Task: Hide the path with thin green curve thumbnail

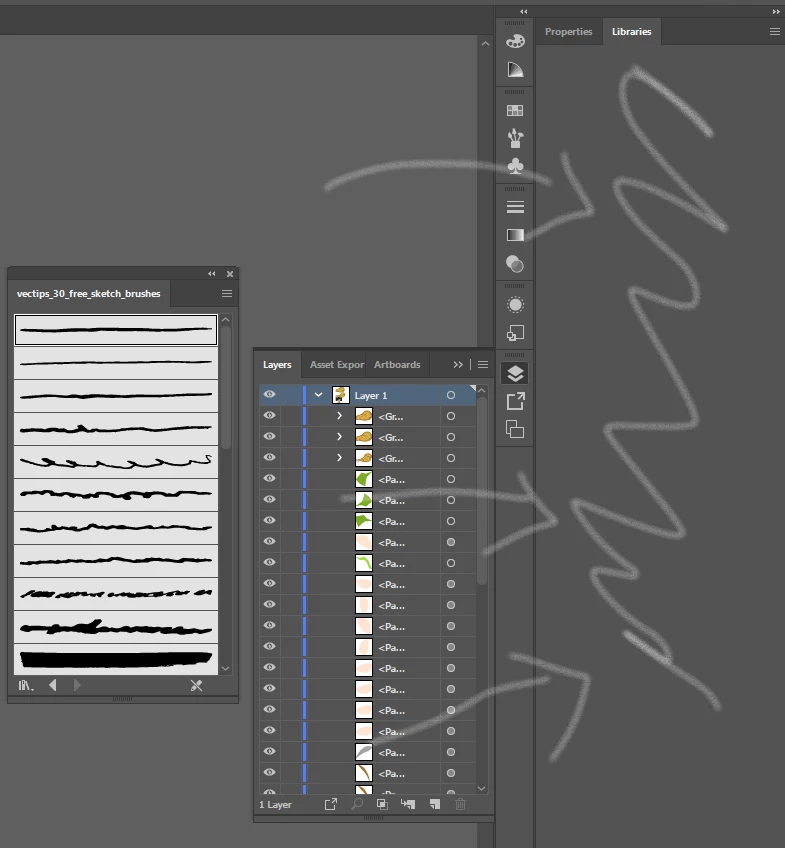Action: pyautogui.click(x=269, y=562)
